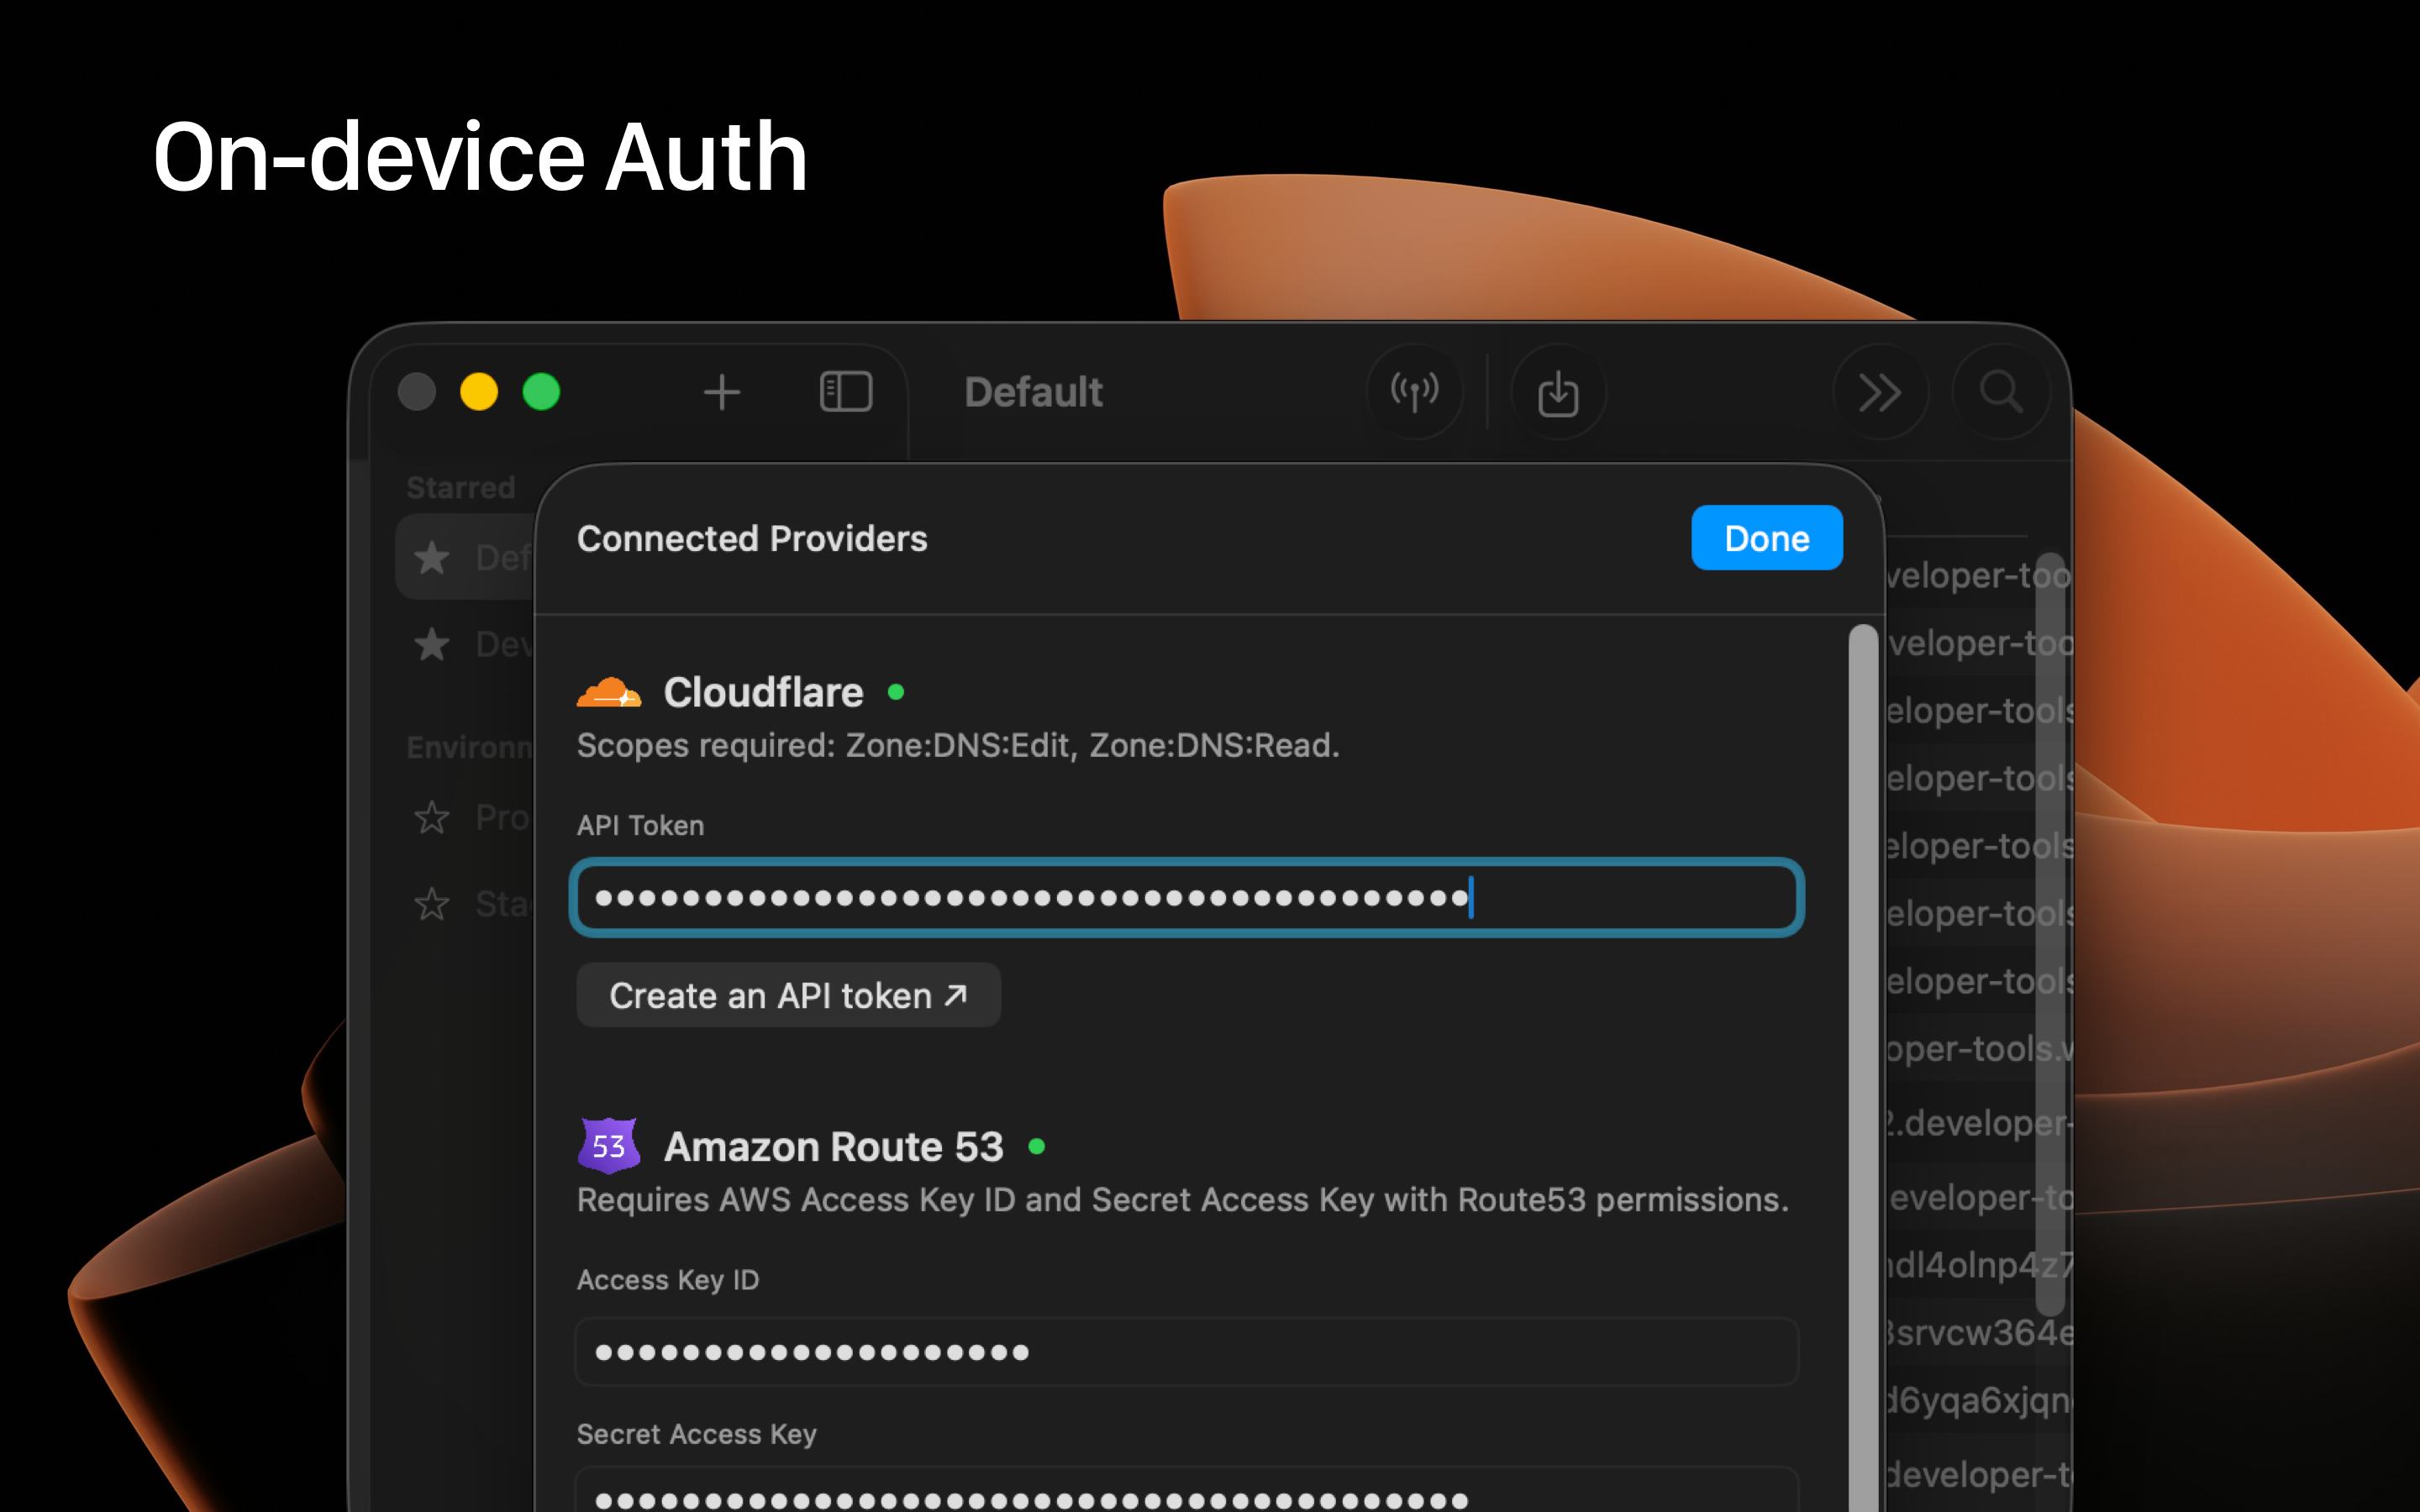Click the Cloudflare logo icon
Screen dimensions: 2420x1512
coord(609,692)
